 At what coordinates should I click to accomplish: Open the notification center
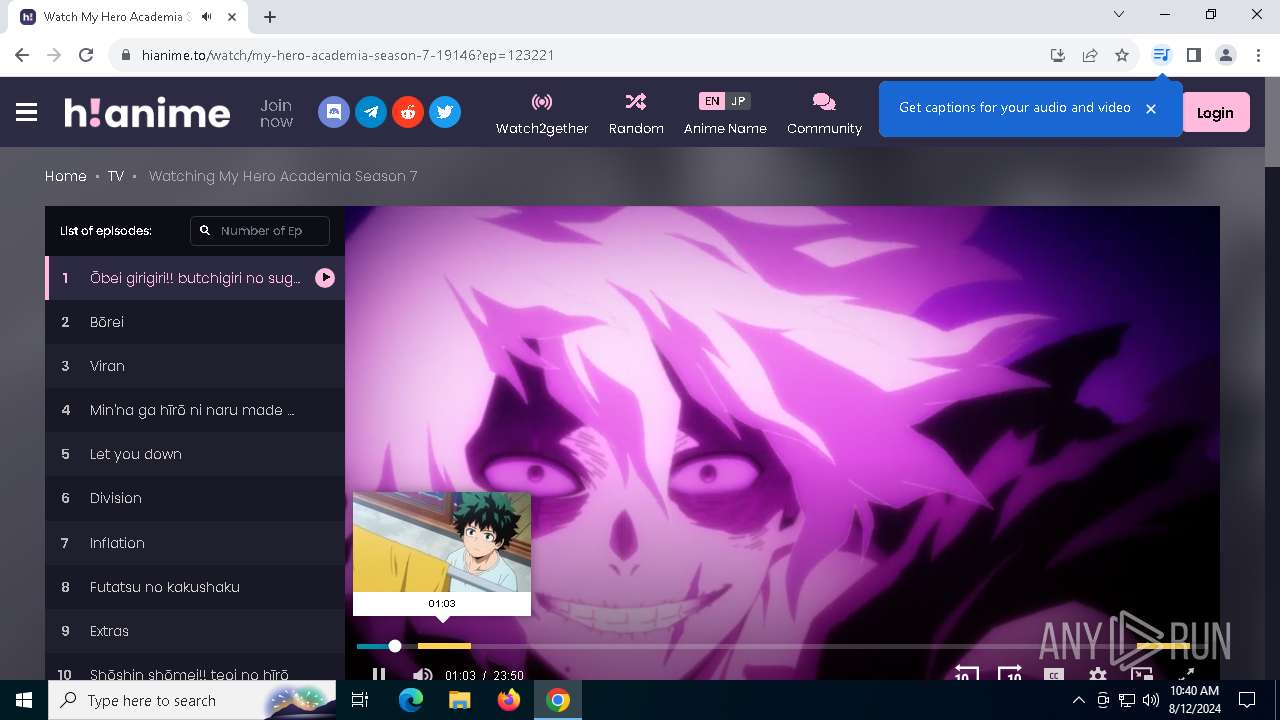1247,700
